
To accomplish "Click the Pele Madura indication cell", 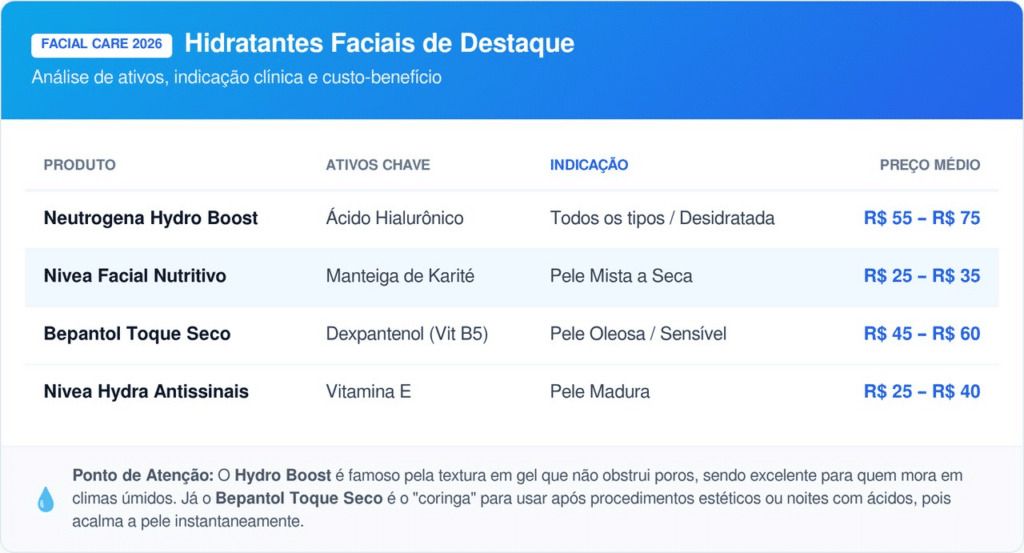I will point(600,392).
